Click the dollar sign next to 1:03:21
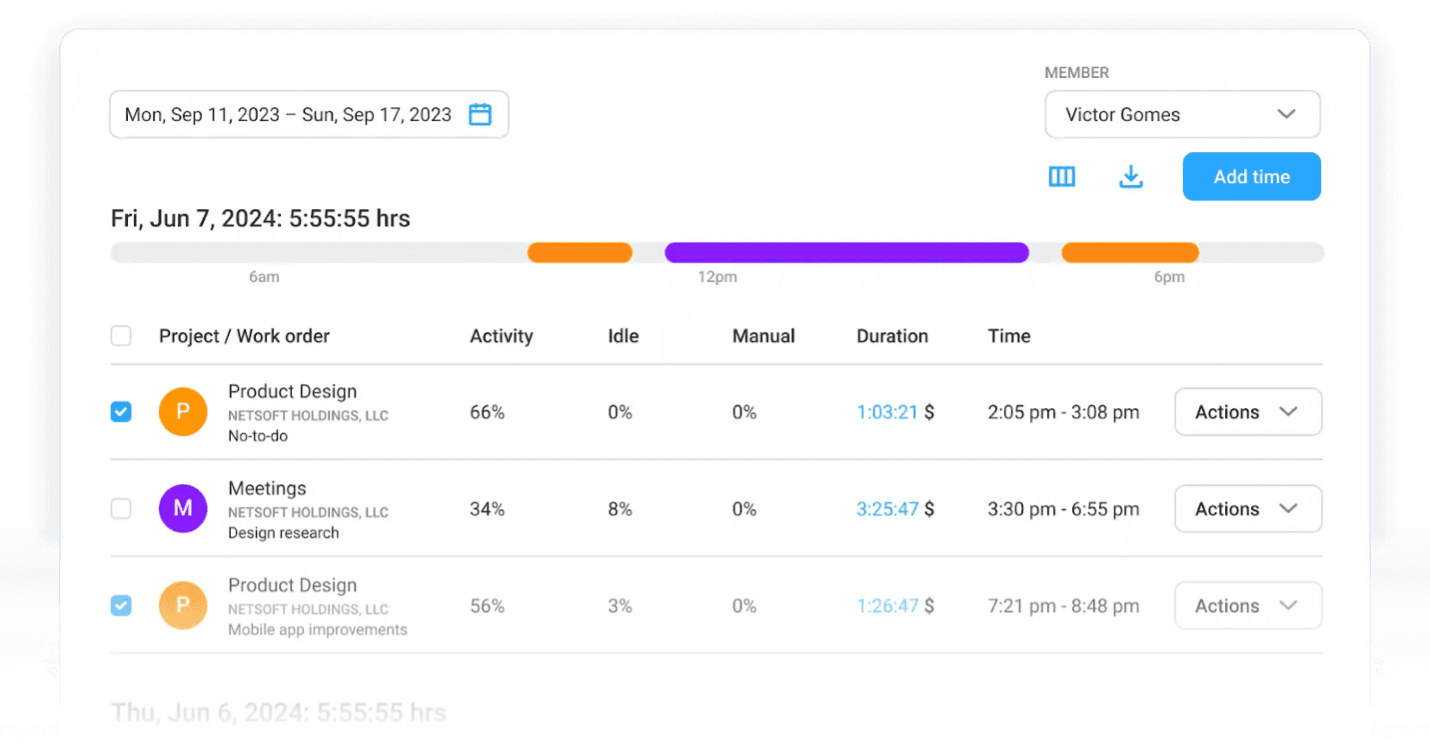 click(929, 412)
